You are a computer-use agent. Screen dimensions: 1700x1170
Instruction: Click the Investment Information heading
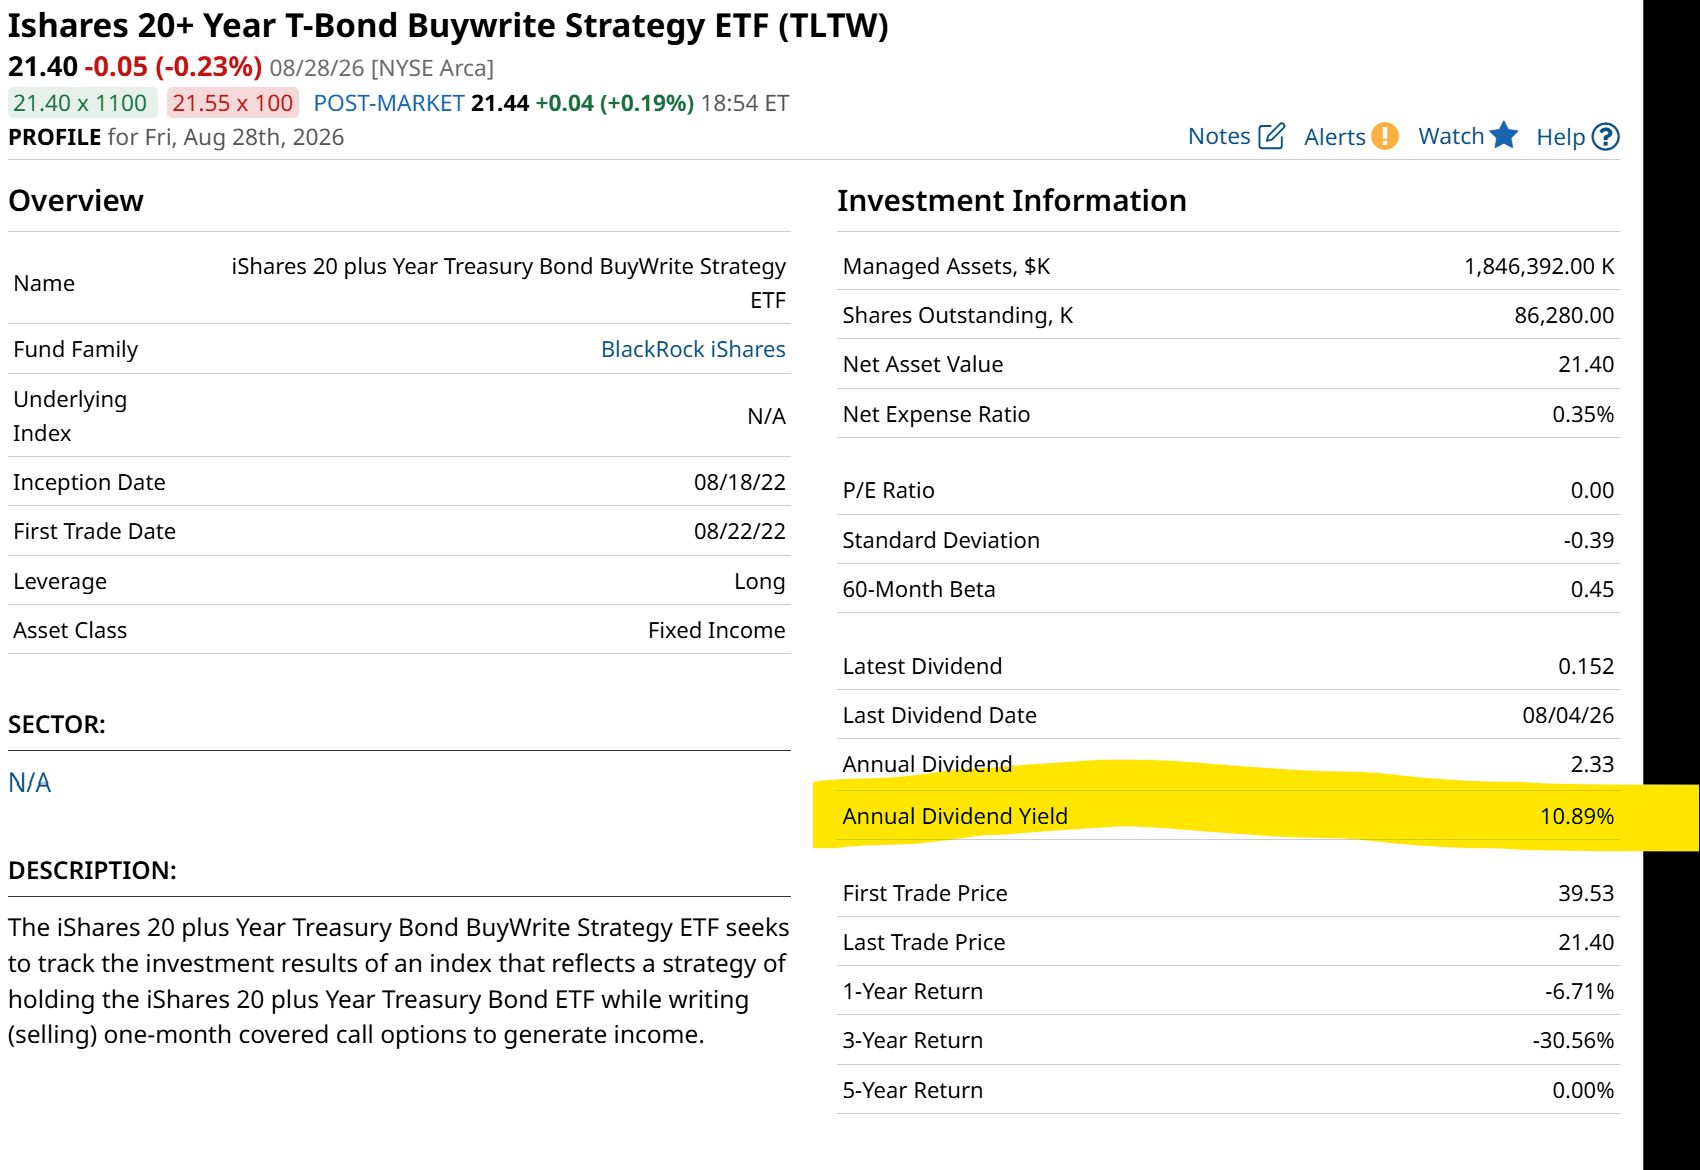click(x=1012, y=200)
